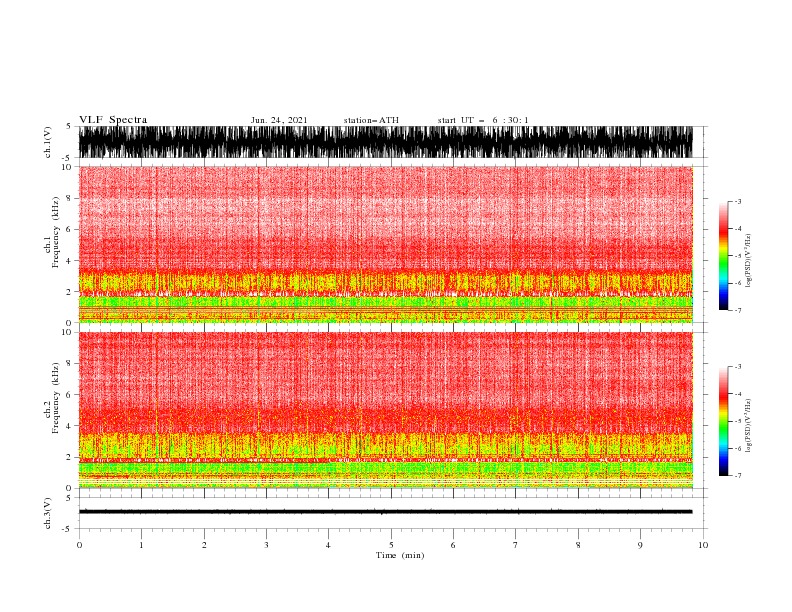Click the ch.1 frequency tick label "8"

[69, 198]
